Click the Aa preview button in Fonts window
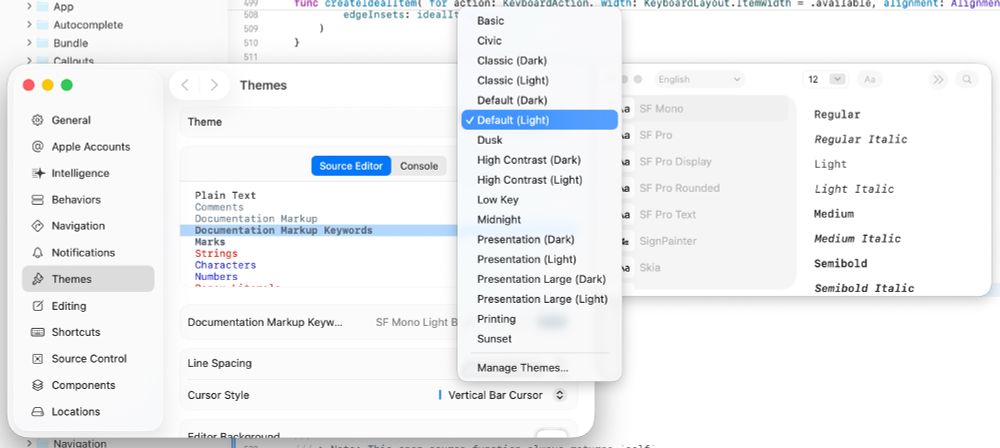This screenshot has width=1000, height=448. (869, 80)
